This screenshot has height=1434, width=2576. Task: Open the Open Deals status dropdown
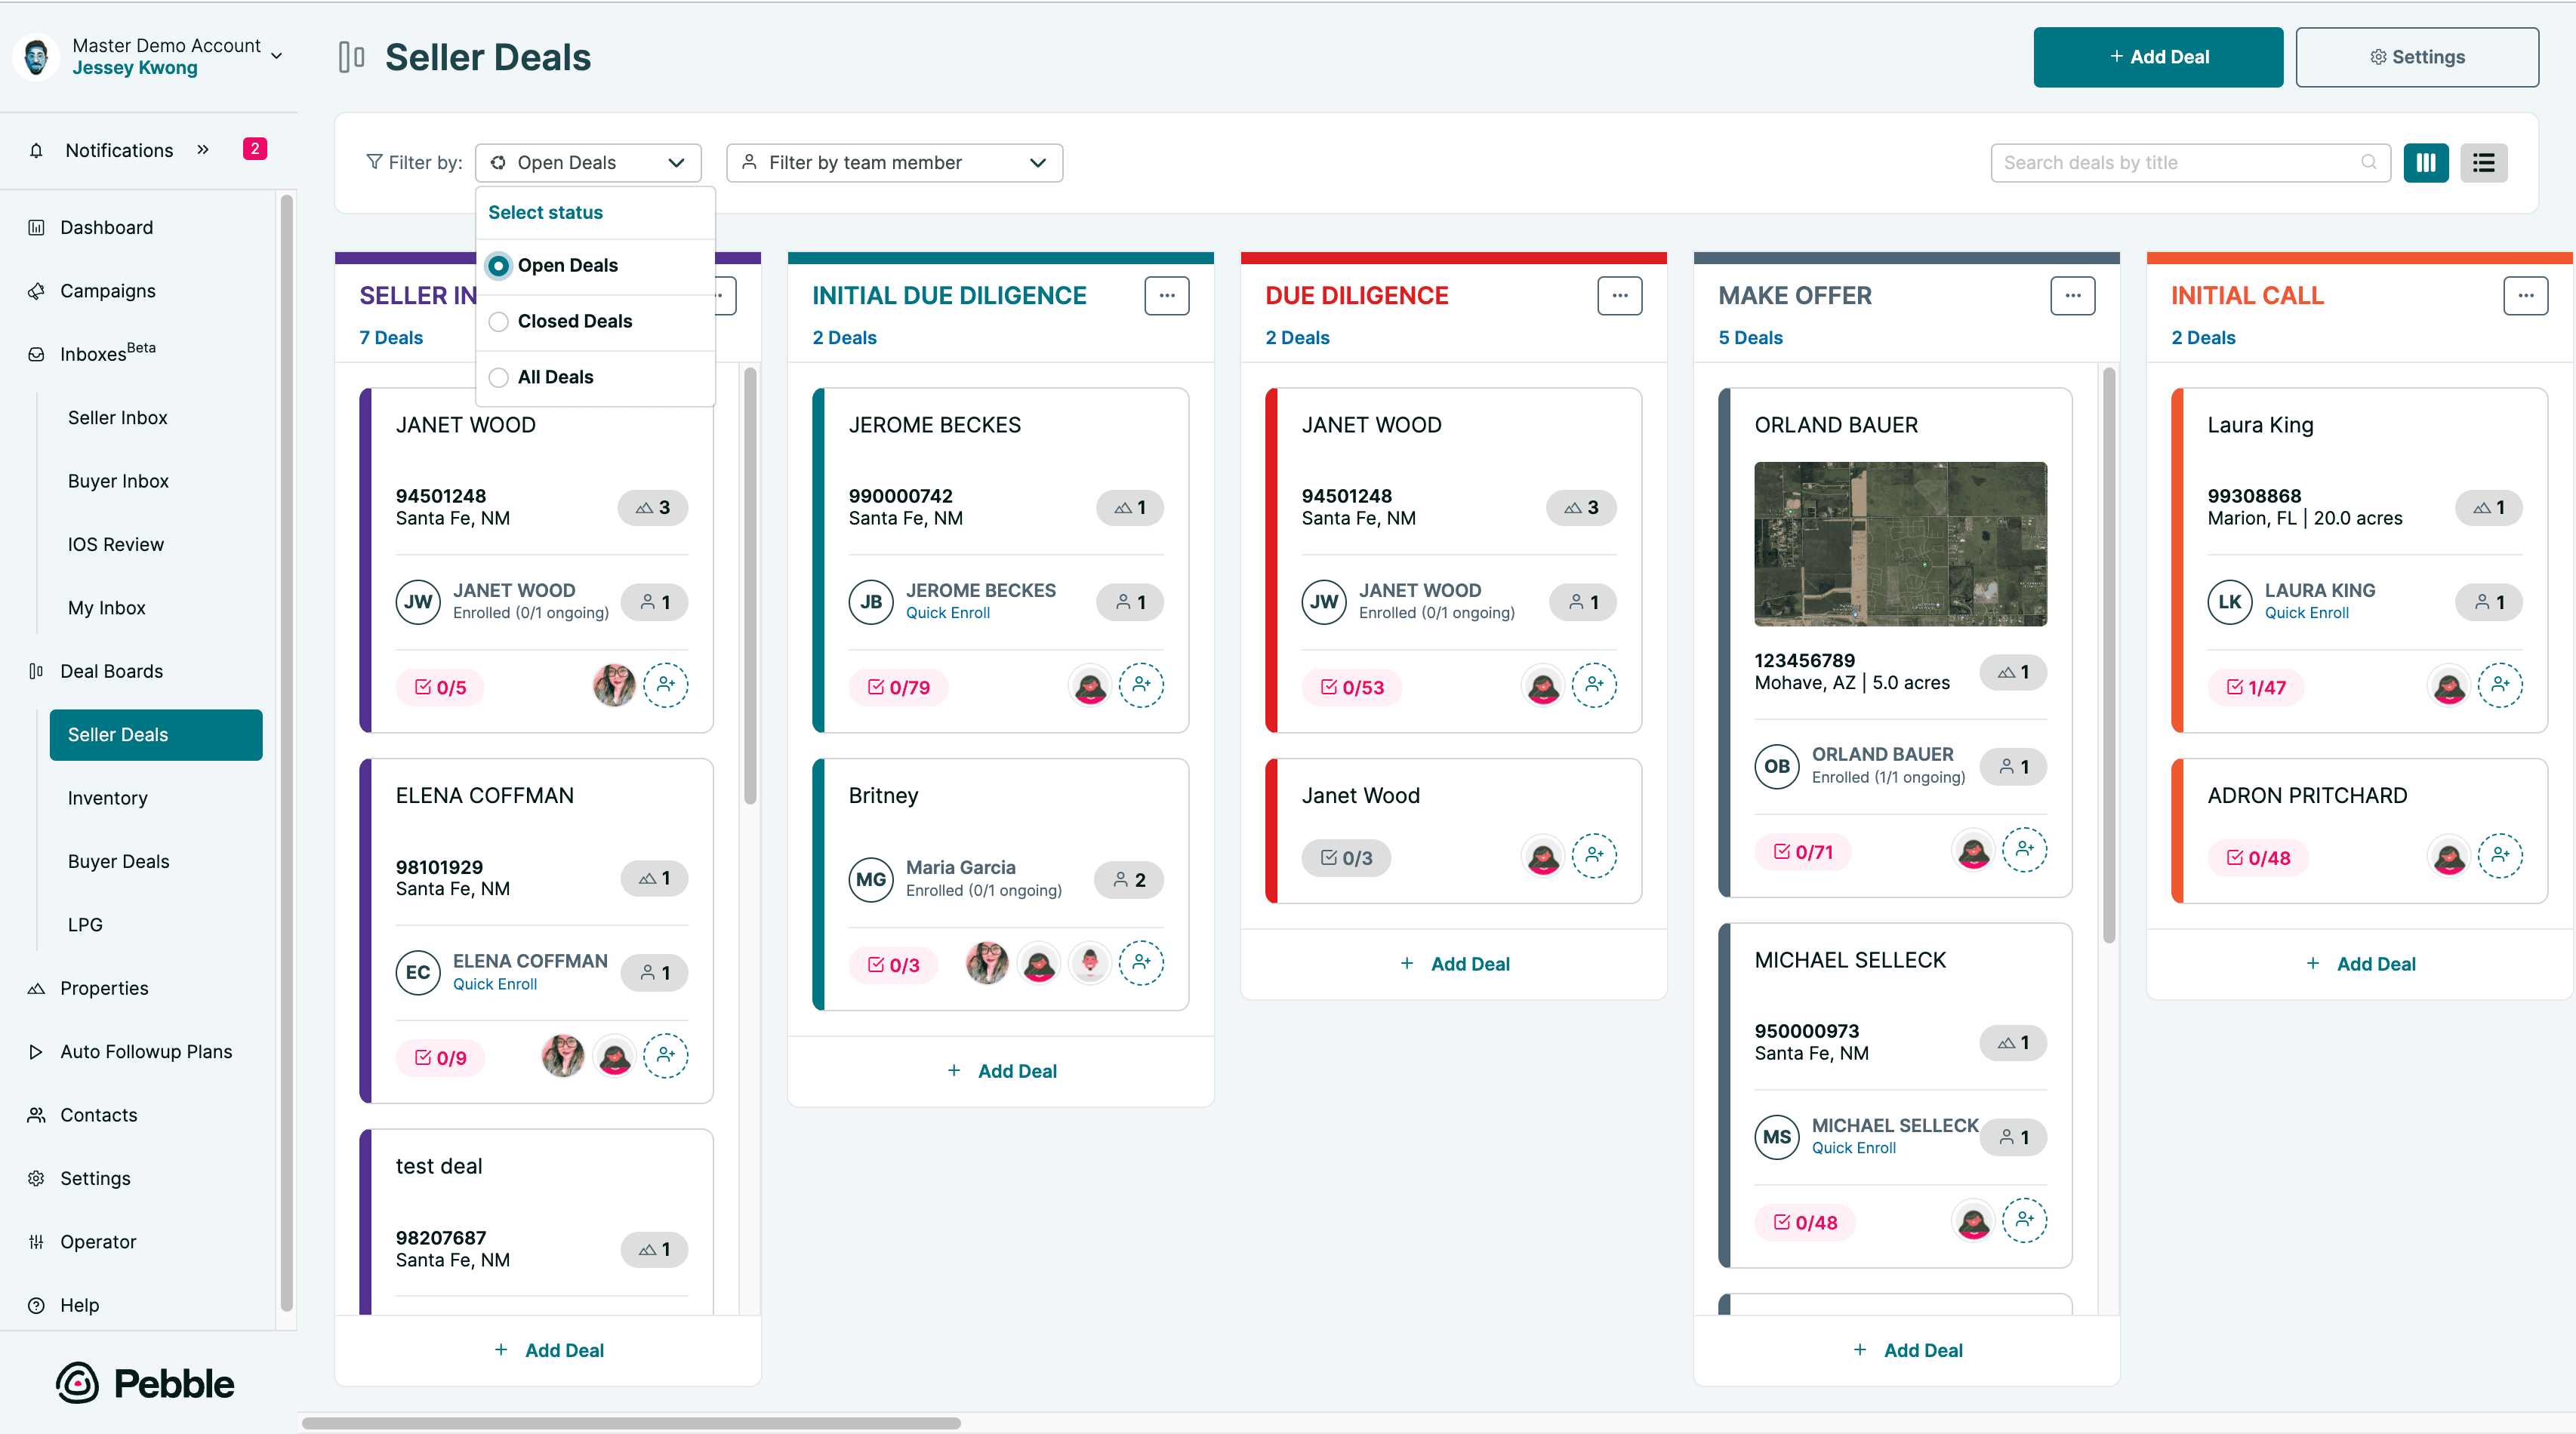[588, 162]
